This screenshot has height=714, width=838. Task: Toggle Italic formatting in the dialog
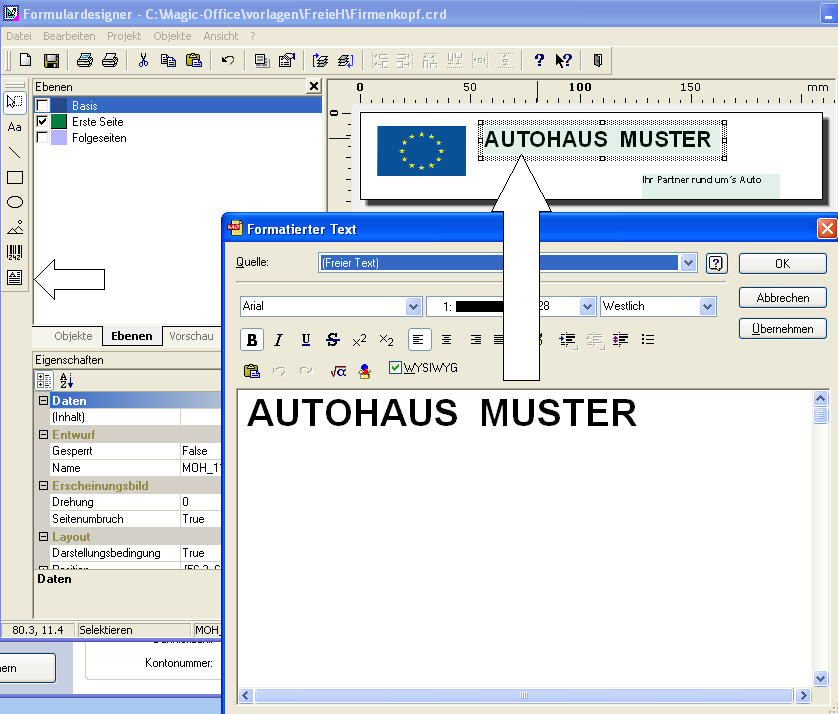click(278, 340)
